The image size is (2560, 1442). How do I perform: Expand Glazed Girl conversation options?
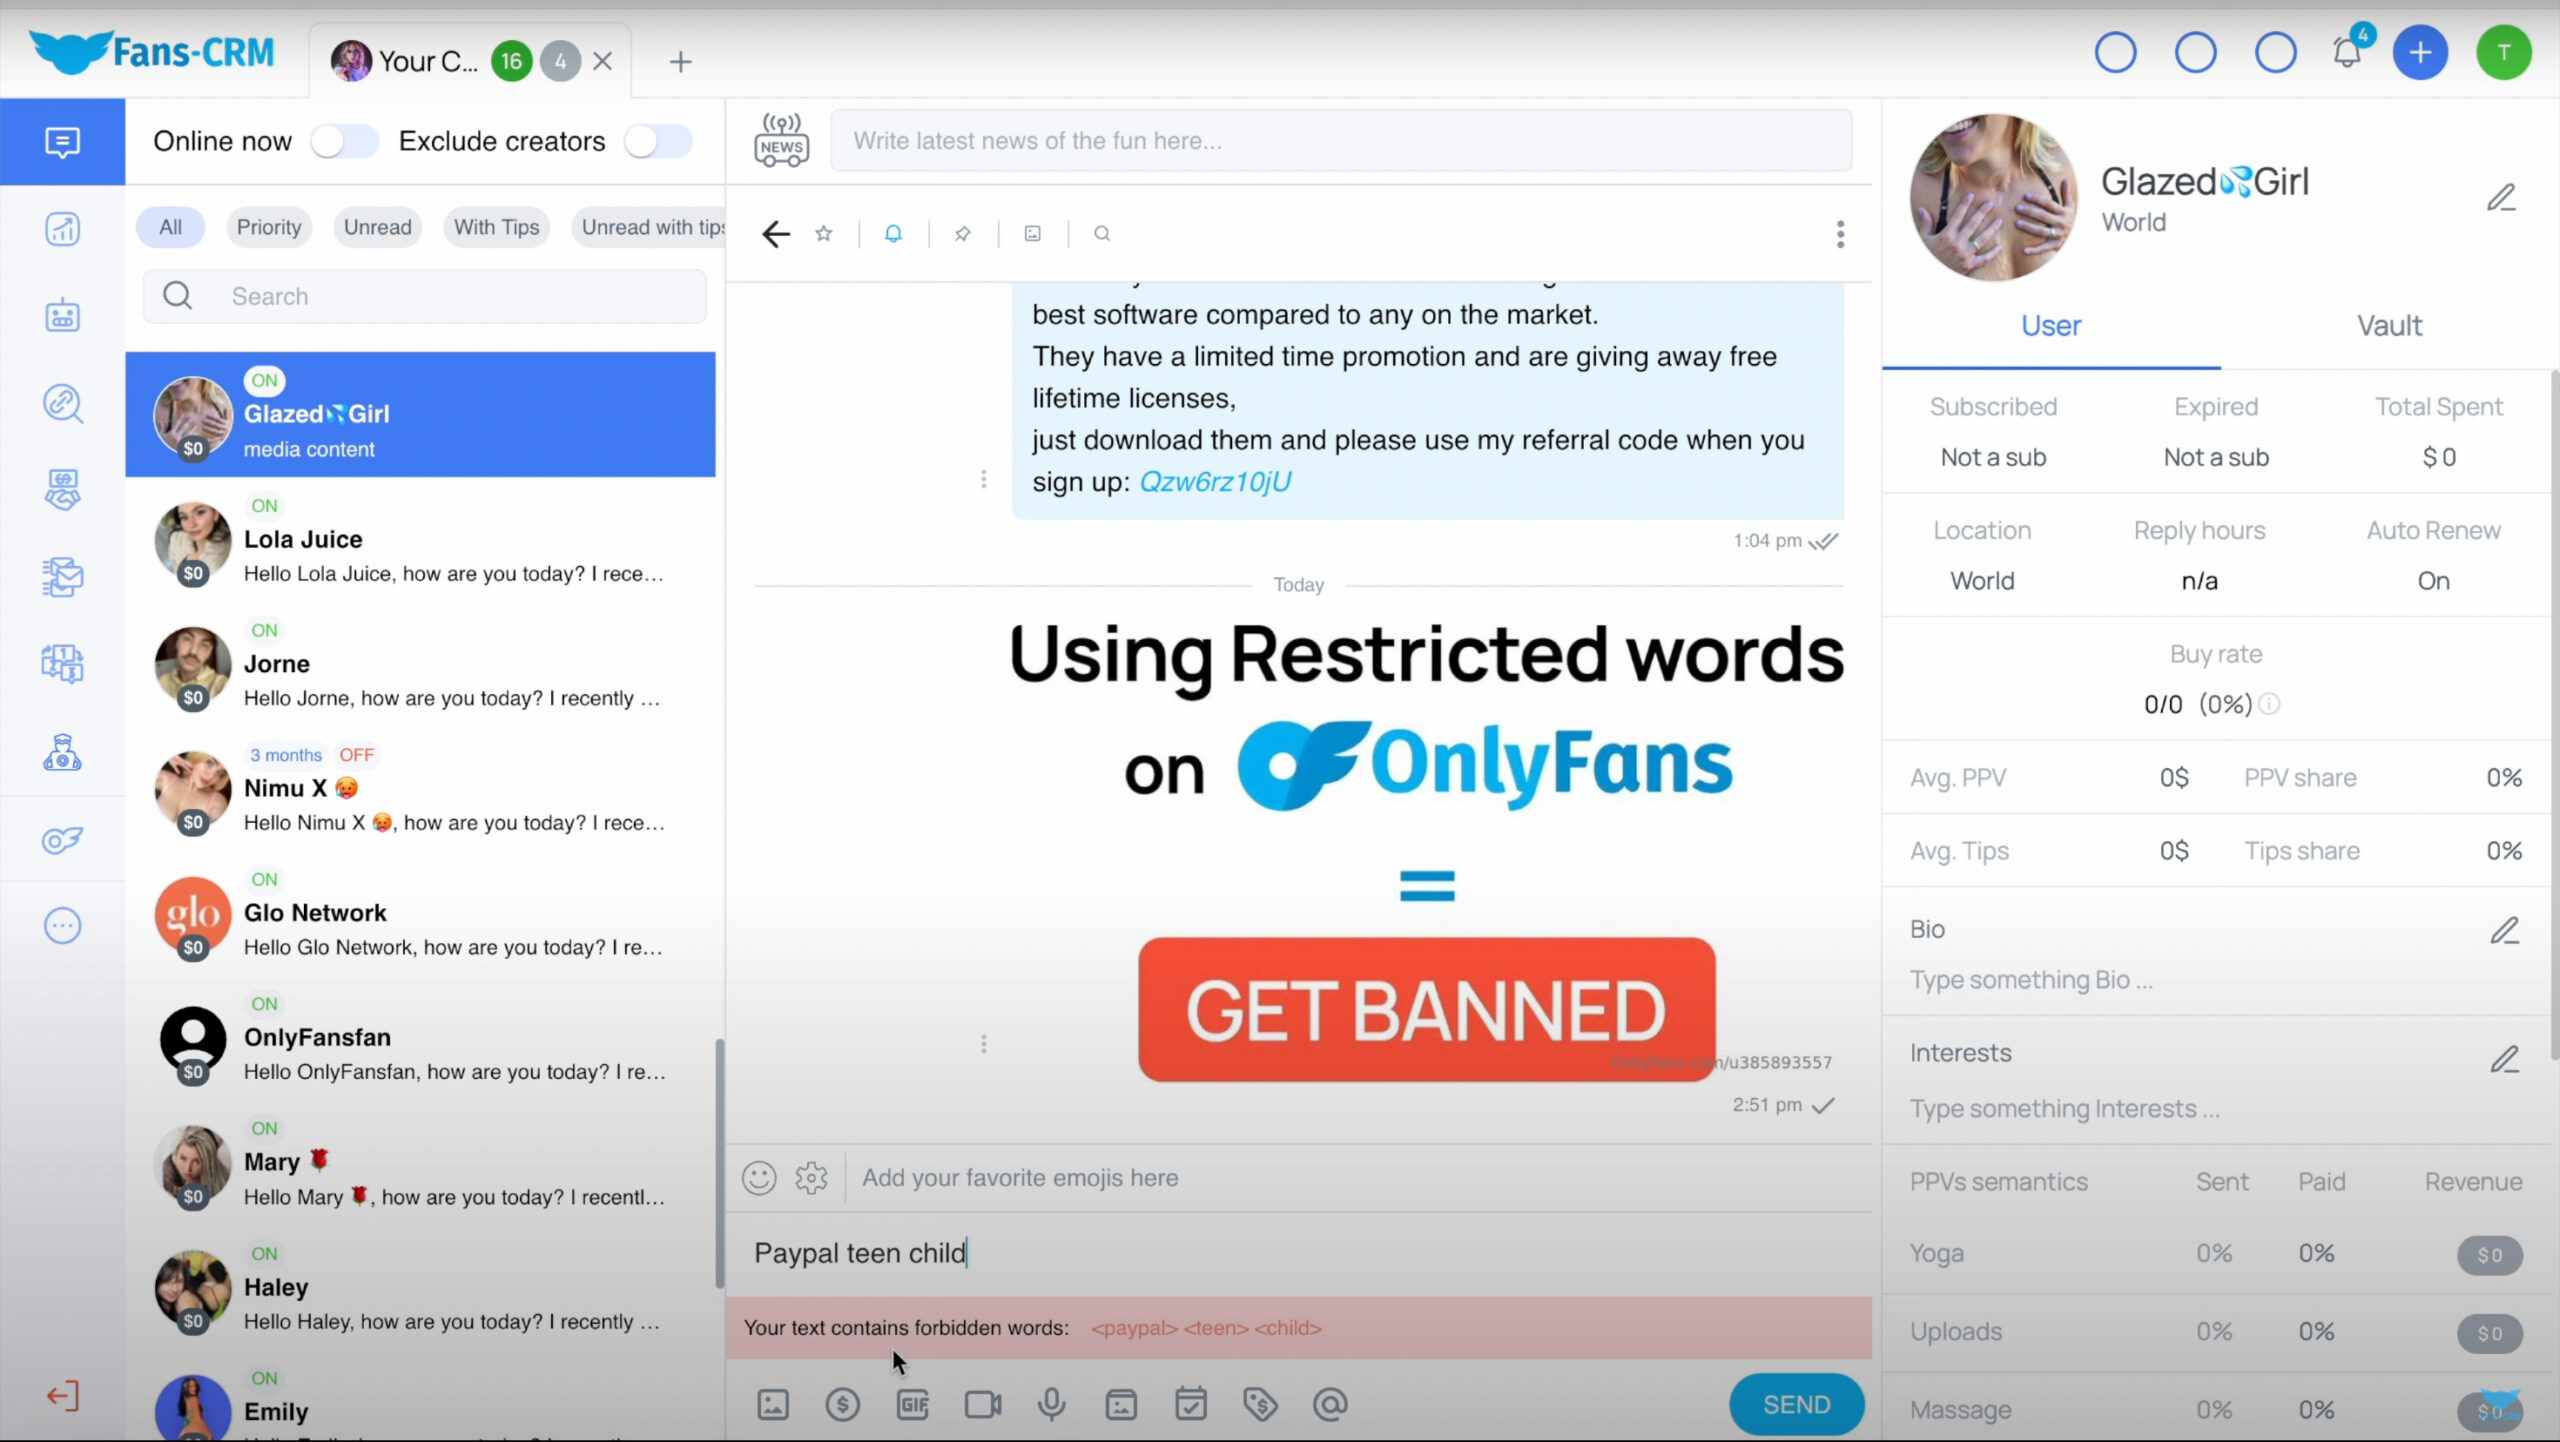tap(1839, 234)
